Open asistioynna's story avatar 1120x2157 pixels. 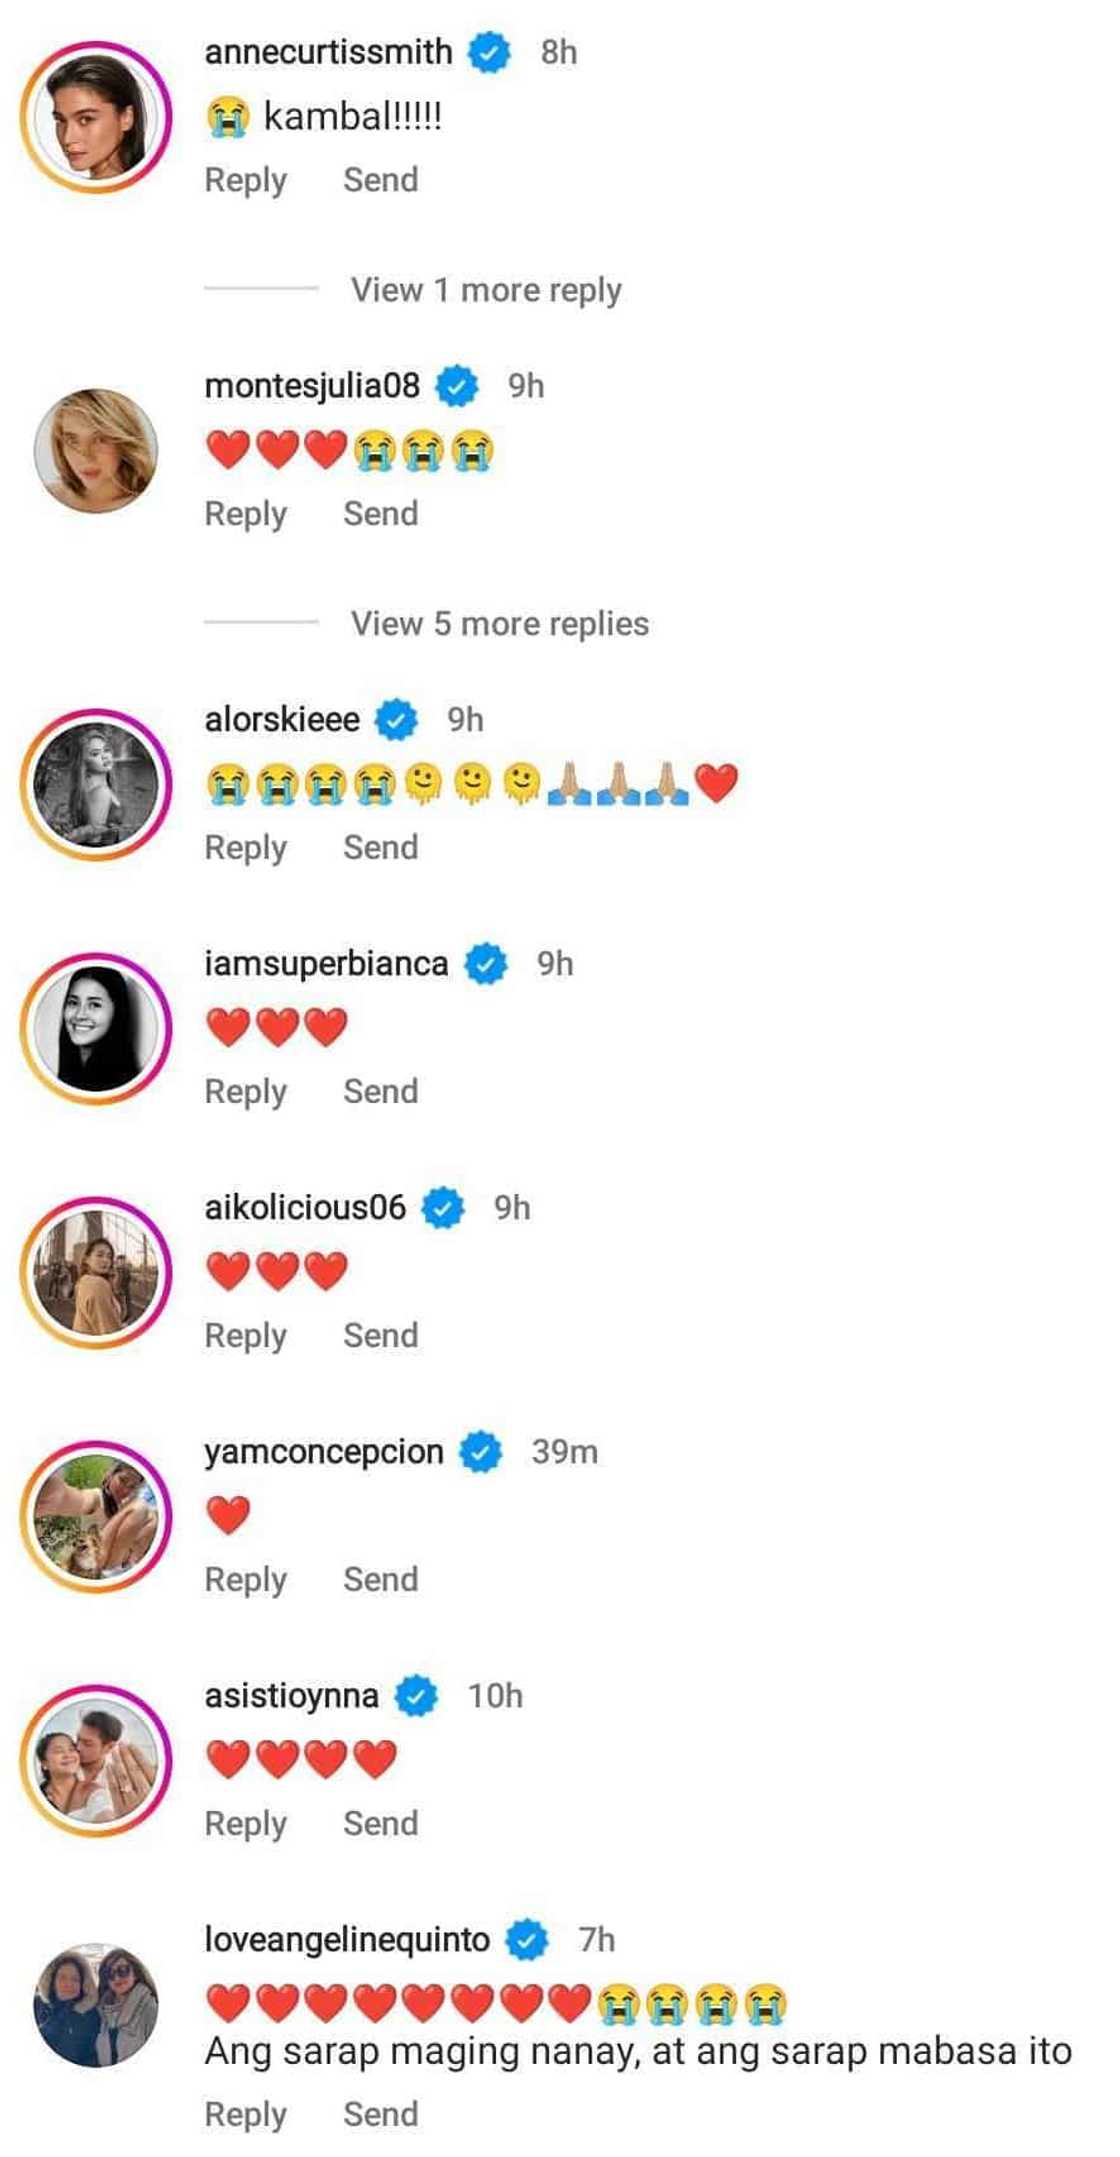coord(96,1761)
